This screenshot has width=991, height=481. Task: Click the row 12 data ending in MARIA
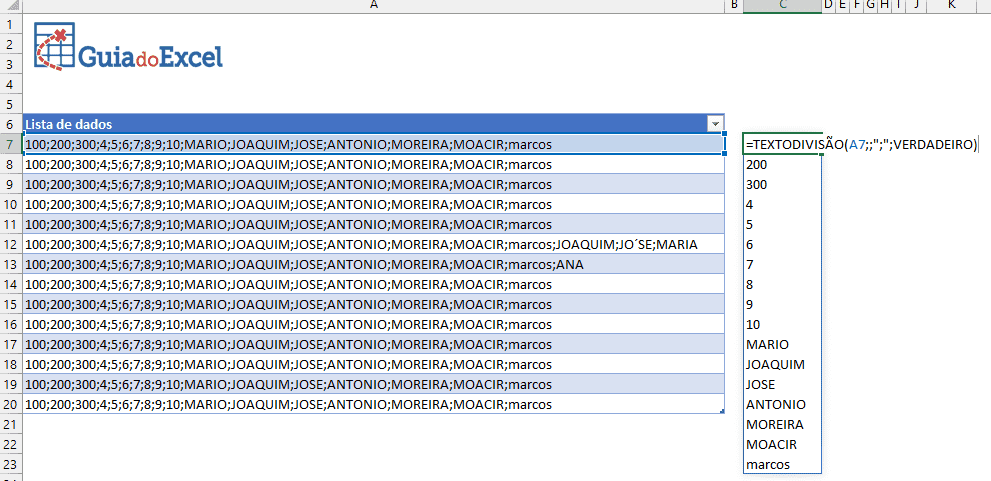360,244
